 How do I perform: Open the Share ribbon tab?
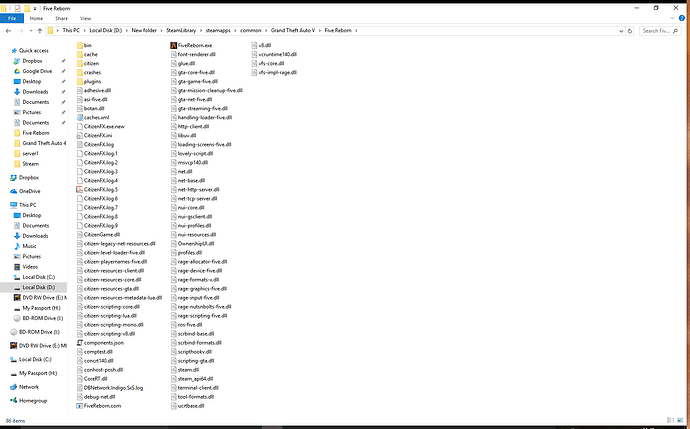(61, 18)
